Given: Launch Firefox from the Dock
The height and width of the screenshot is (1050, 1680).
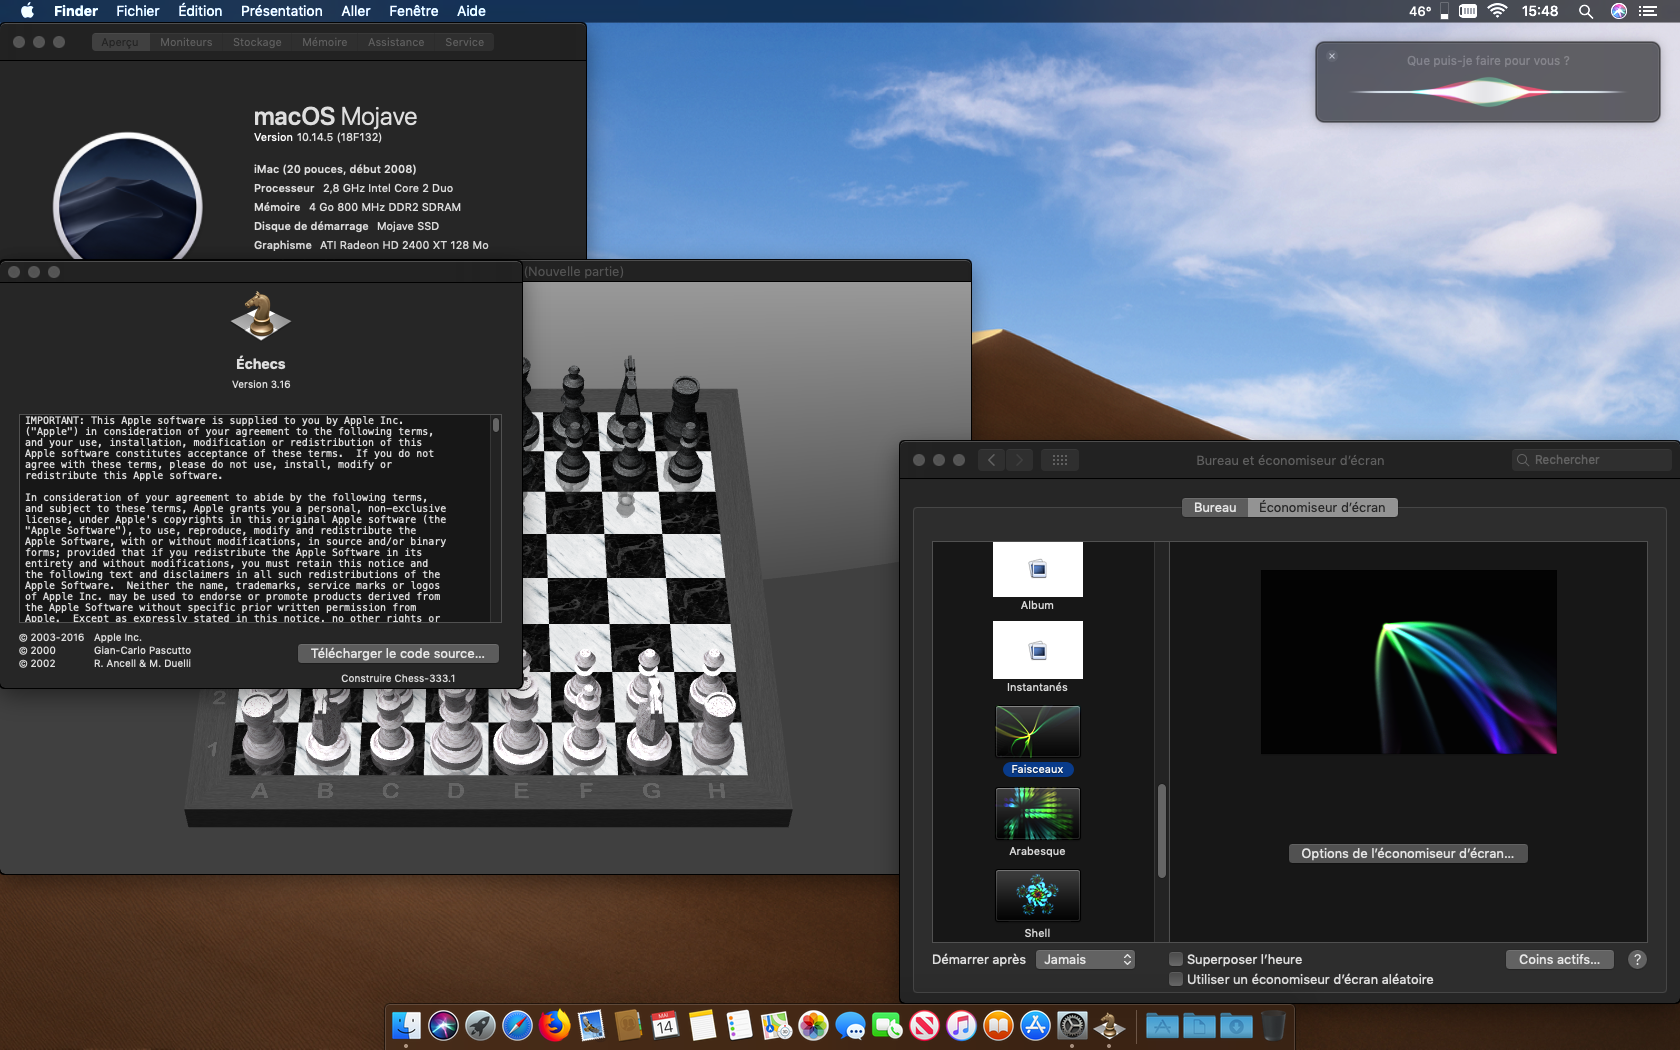Looking at the screenshot, I should click(x=554, y=1025).
